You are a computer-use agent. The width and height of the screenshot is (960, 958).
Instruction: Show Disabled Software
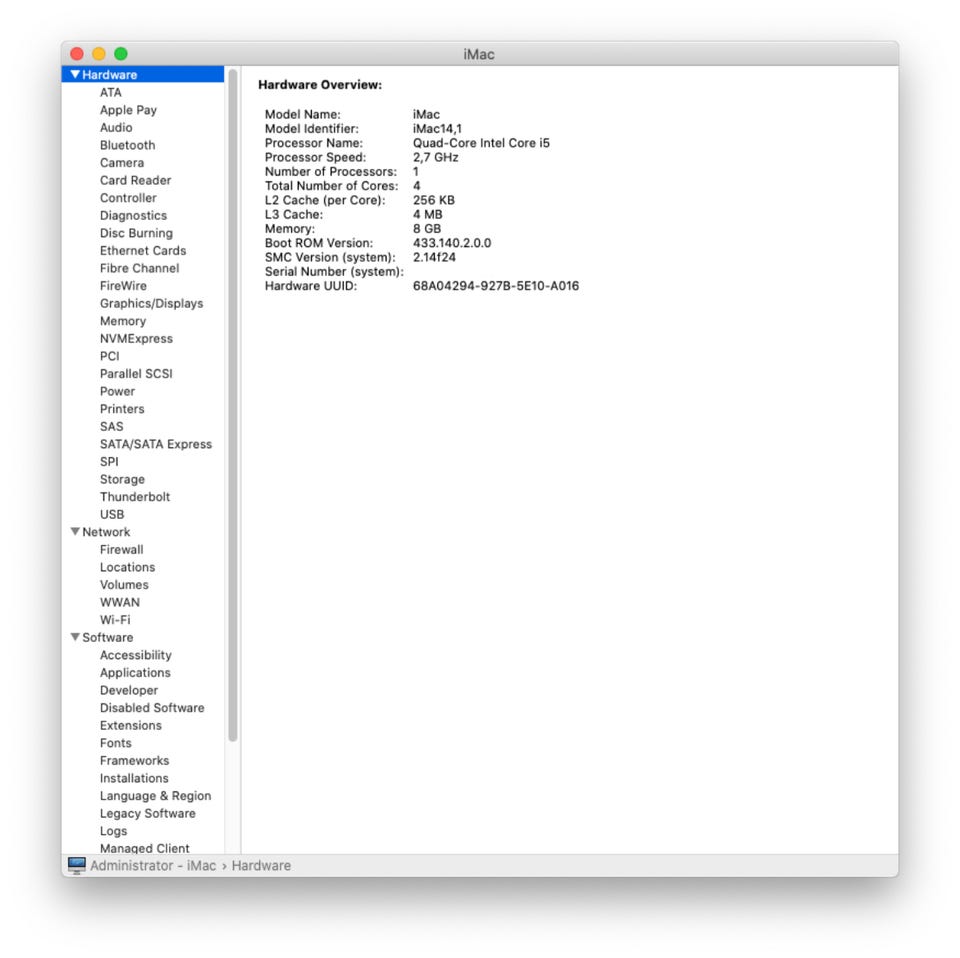tap(152, 708)
